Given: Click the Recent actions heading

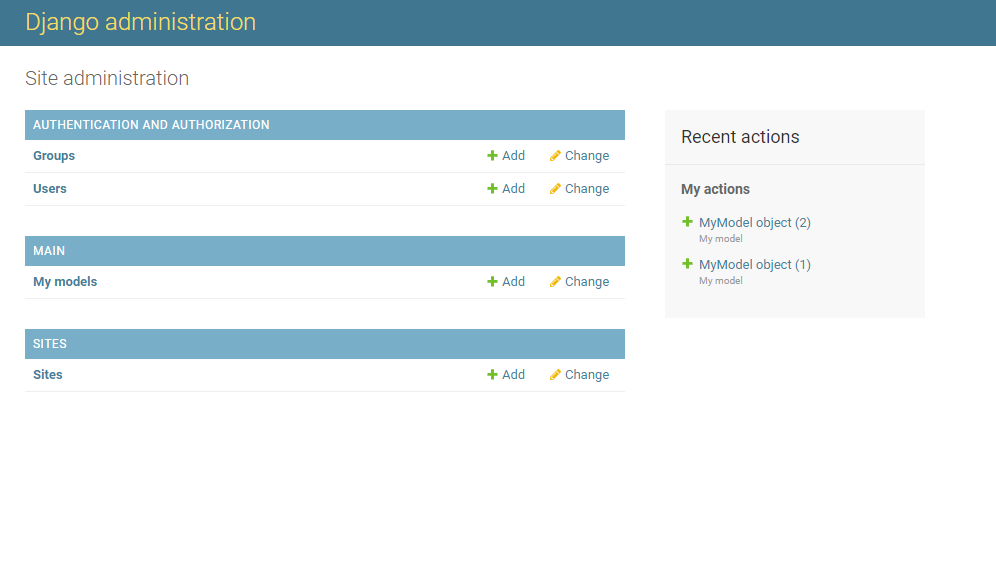Looking at the screenshot, I should tap(740, 137).
